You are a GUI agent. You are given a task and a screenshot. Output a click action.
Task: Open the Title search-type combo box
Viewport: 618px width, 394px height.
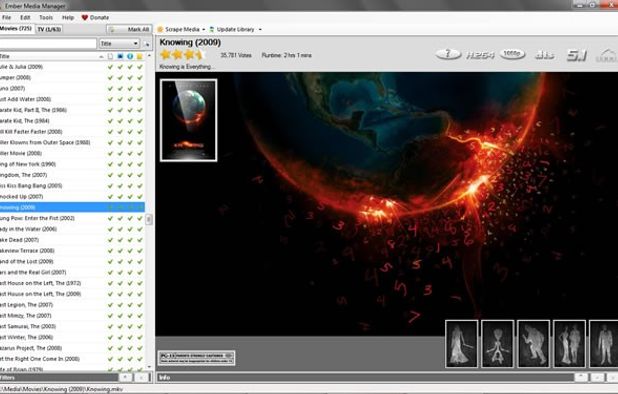[x=119, y=43]
